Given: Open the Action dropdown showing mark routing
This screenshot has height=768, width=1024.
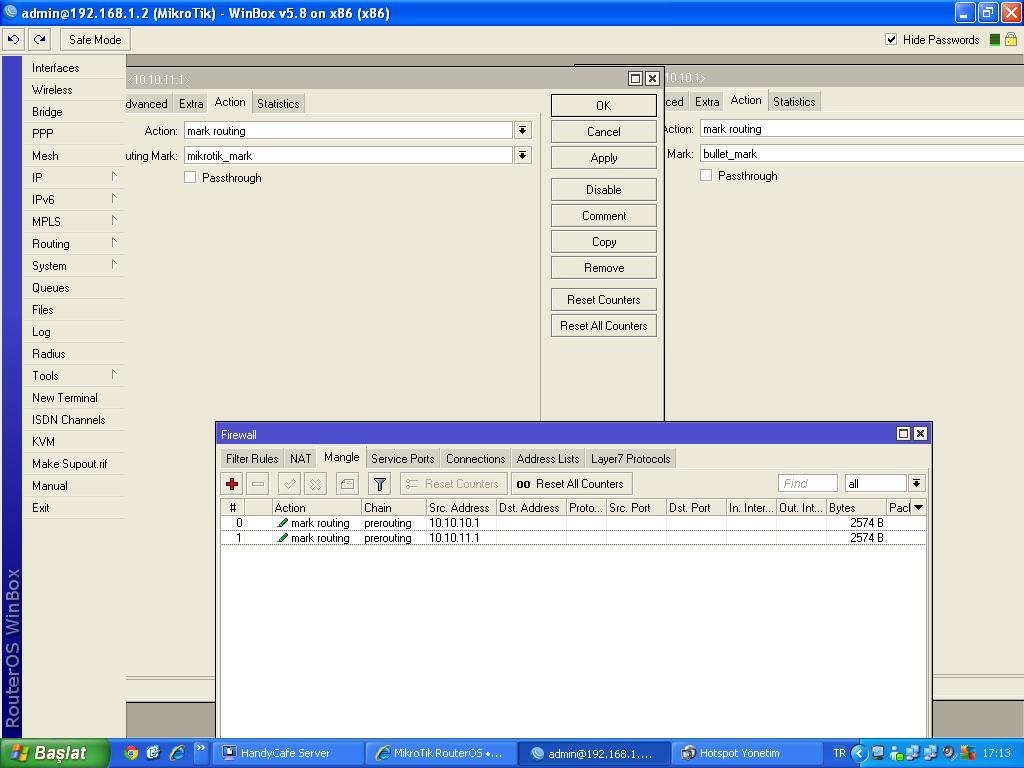Looking at the screenshot, I should coord(522,131).
